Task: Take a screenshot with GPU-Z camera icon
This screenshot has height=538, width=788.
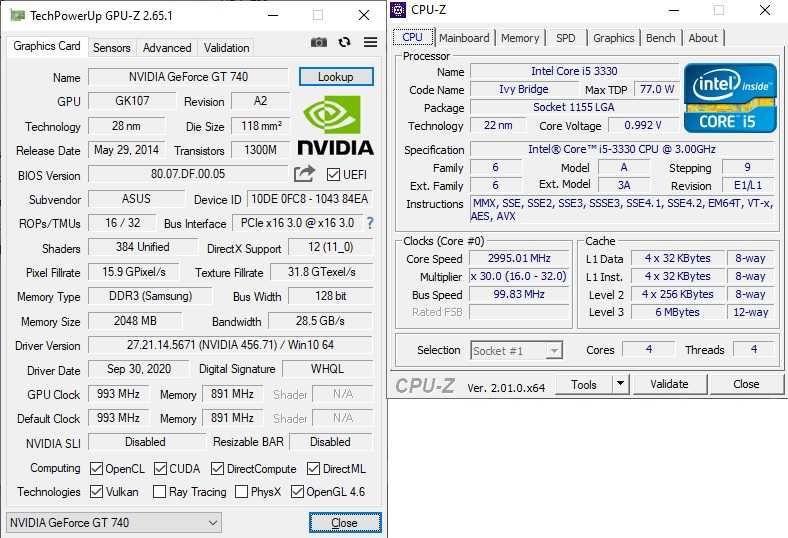Action: pyautogui.click(x=319, y=42)
